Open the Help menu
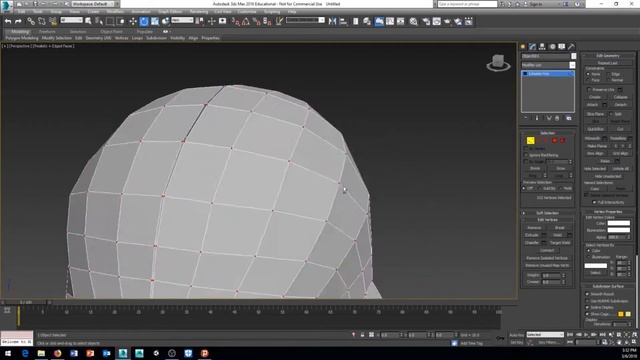 (292, 12)
